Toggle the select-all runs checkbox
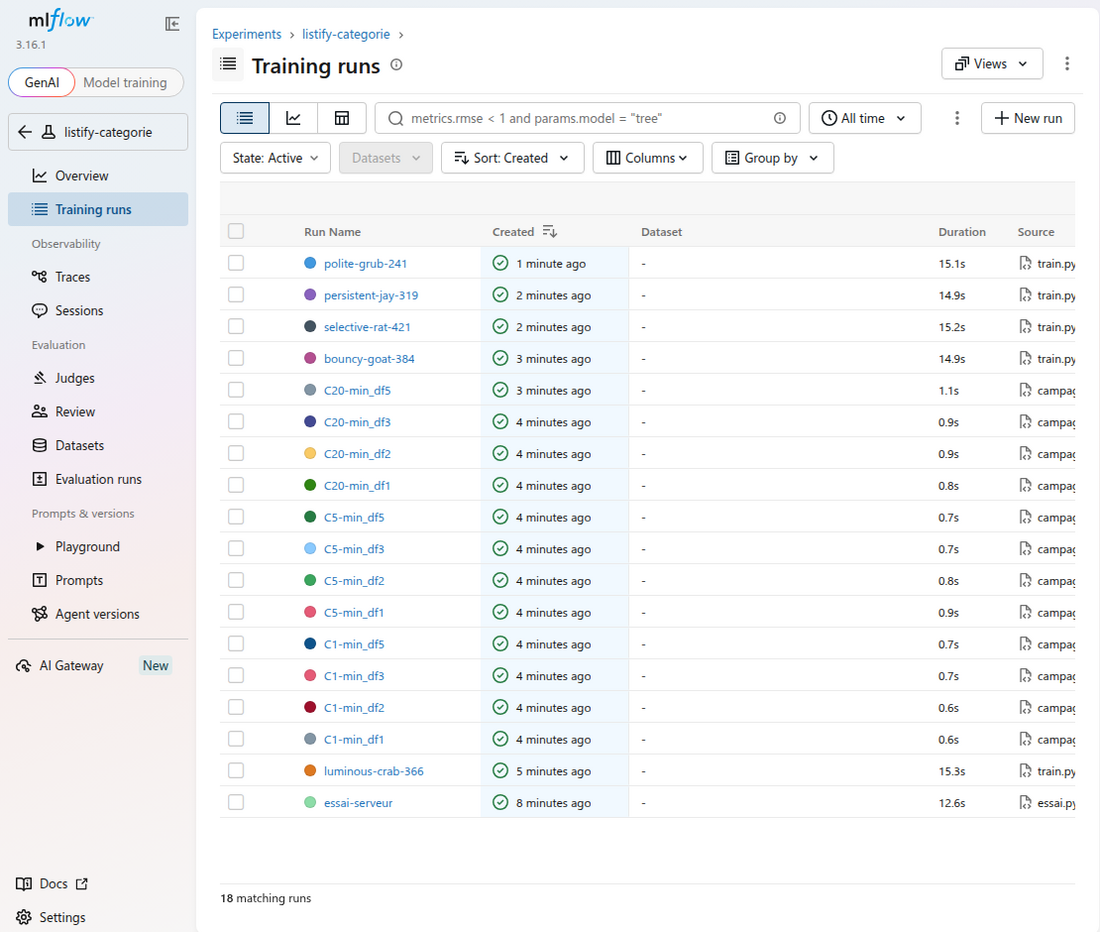Image resolution: width=1100 pixels, height=932 pixels. [236, 231]
